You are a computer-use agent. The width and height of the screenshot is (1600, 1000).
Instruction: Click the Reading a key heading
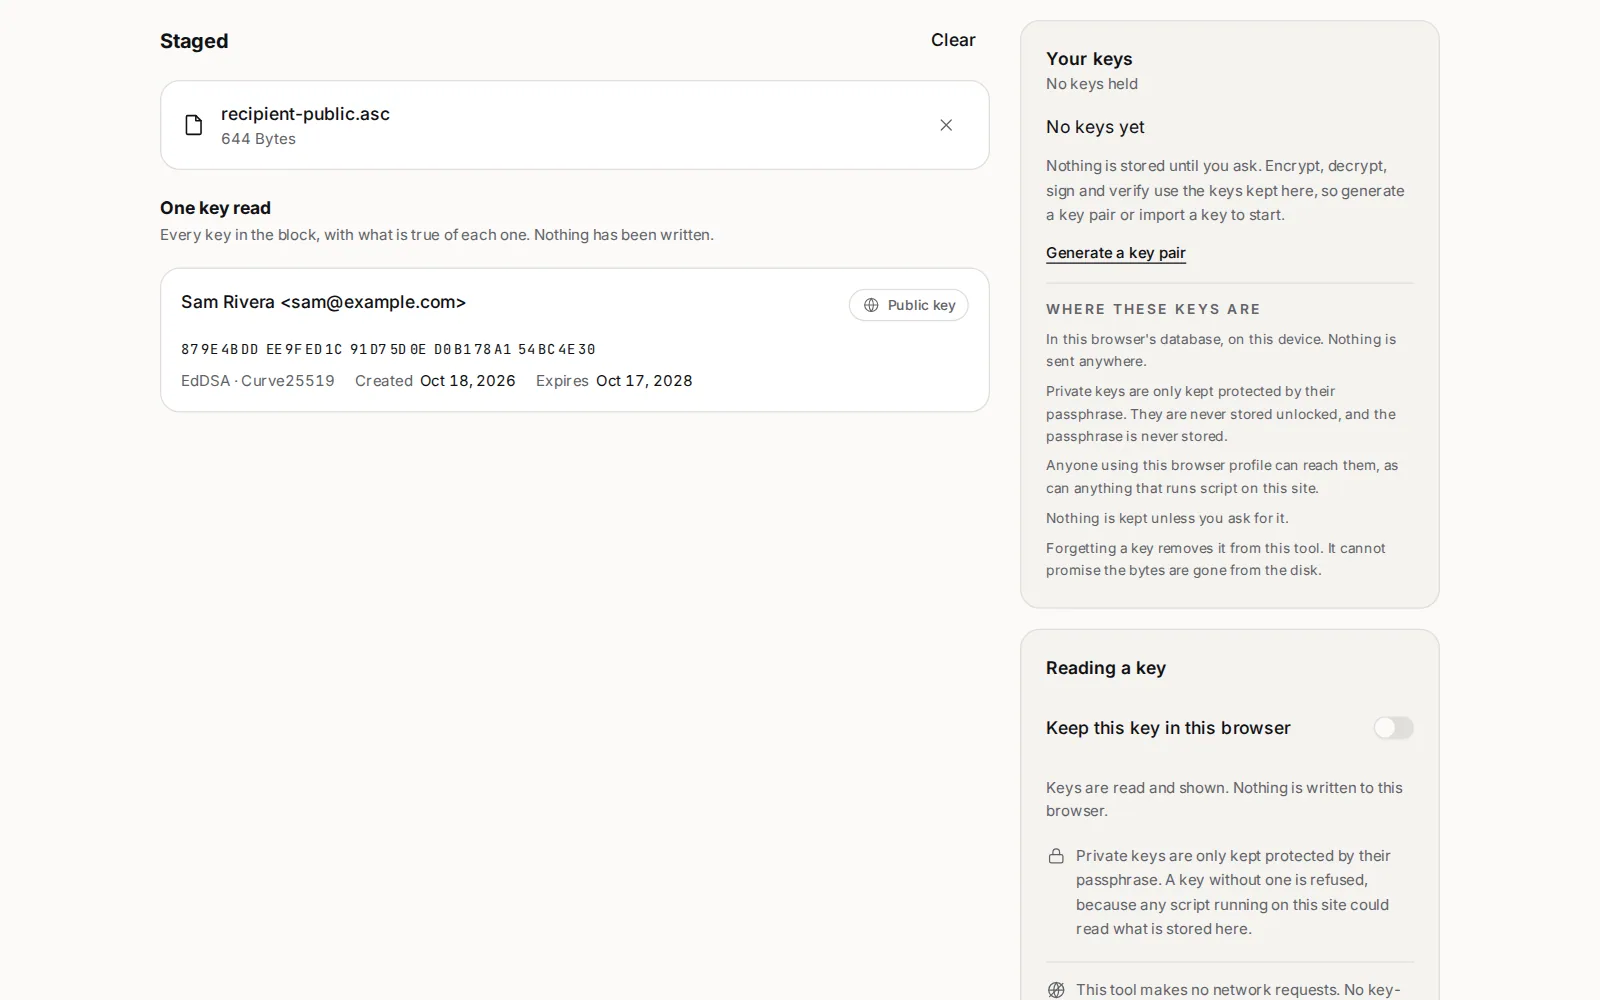pyautogui.click(x=1106, y=668)
